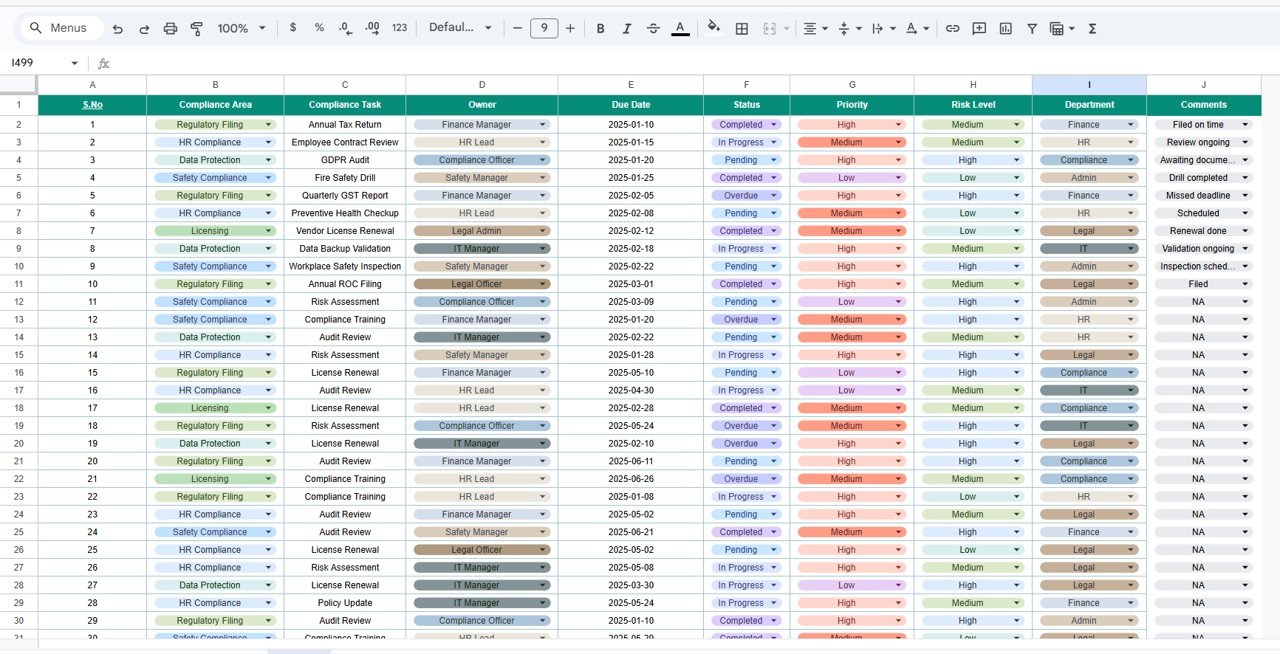Open the Functions menu via sigma icon
The image size is (1280, 654).
(x=1089, y=28)
